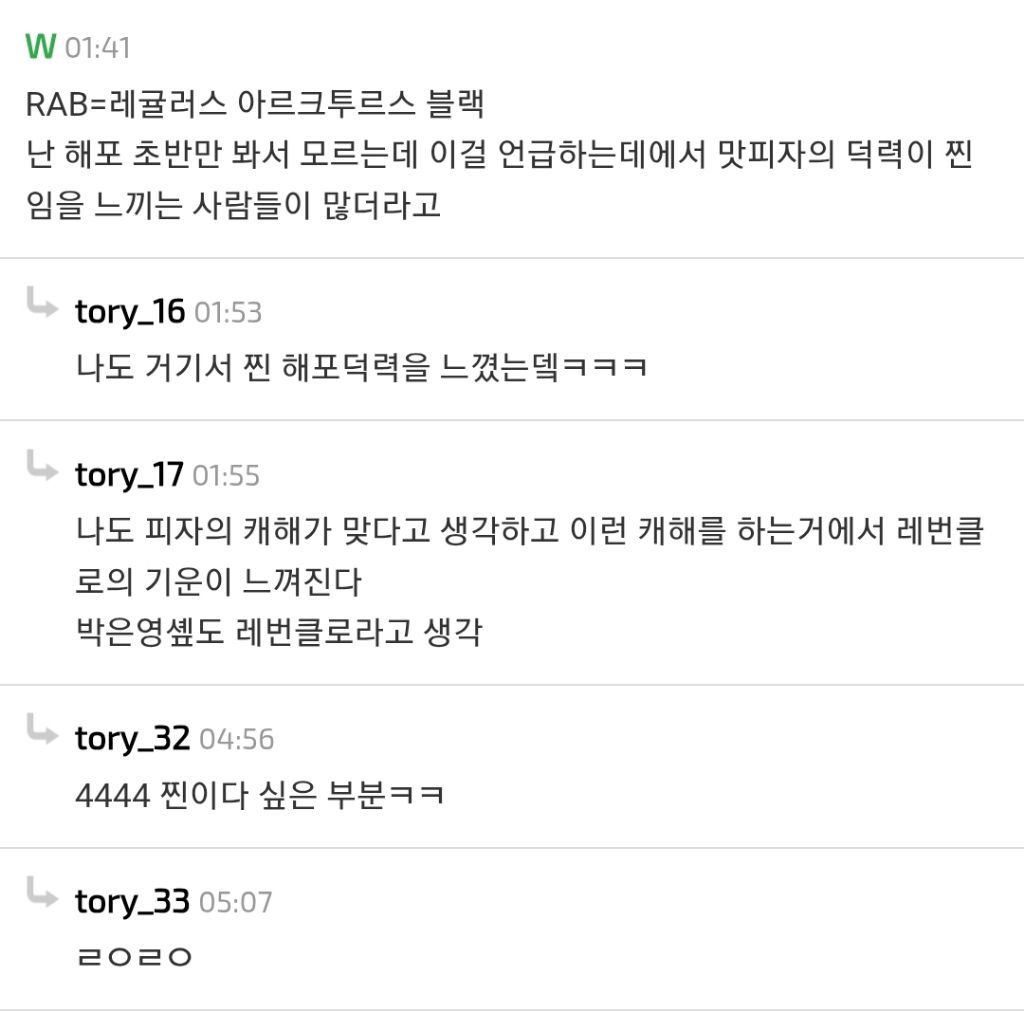Click the reply text 4444 찐이다 싶은 부분
The image size is (1024, 1012).
[260, 795]
